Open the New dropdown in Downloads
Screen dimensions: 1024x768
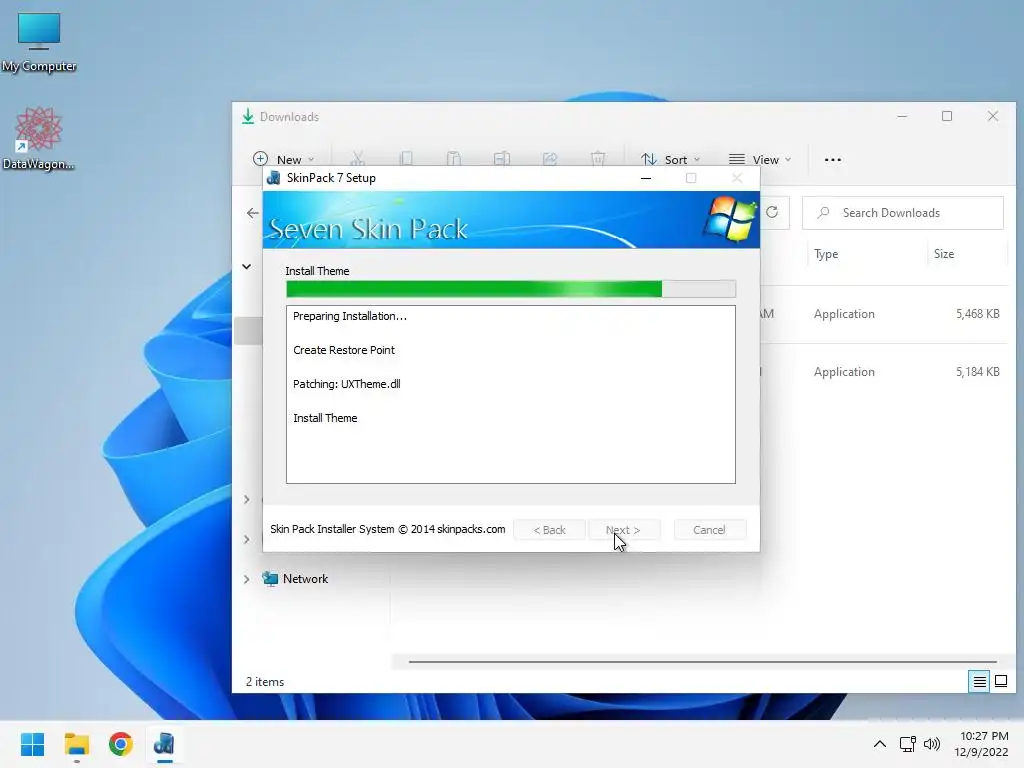coord(284,159)
